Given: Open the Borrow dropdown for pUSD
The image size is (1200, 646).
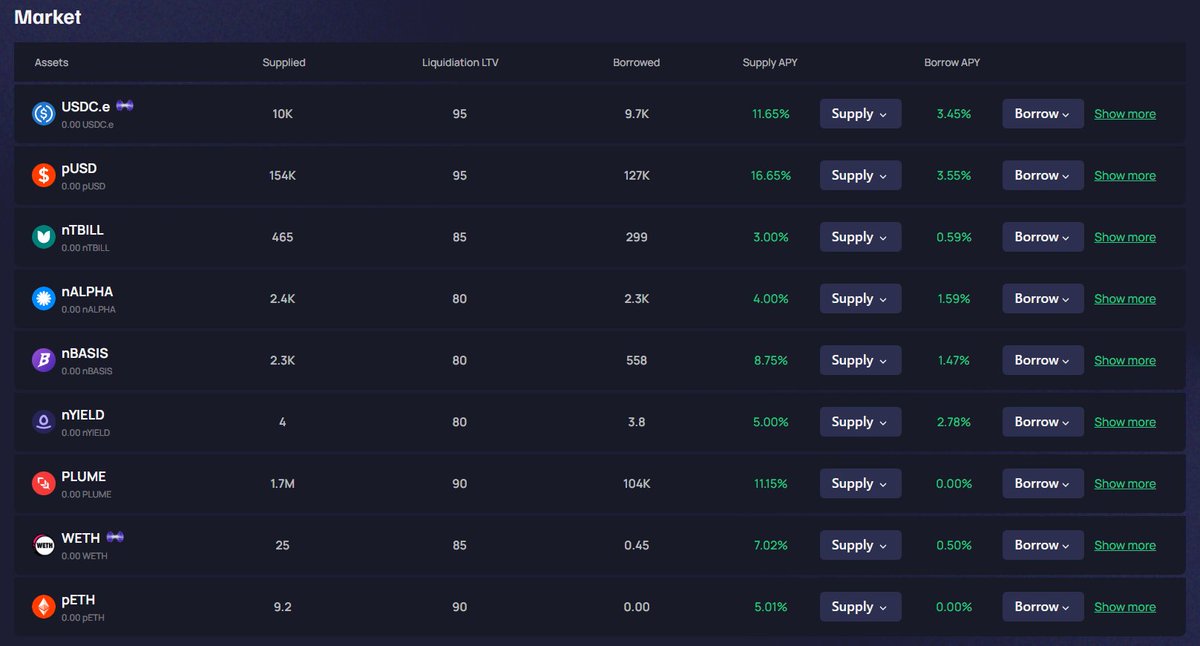Looking at the screenshot, I should 1043,175.
